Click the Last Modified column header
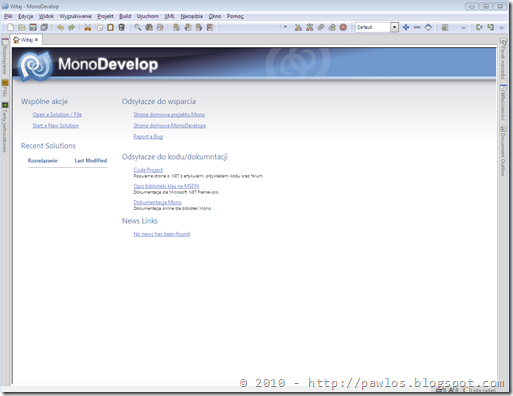This screenshot has height=396, width=513. click(x=91, y=160)
